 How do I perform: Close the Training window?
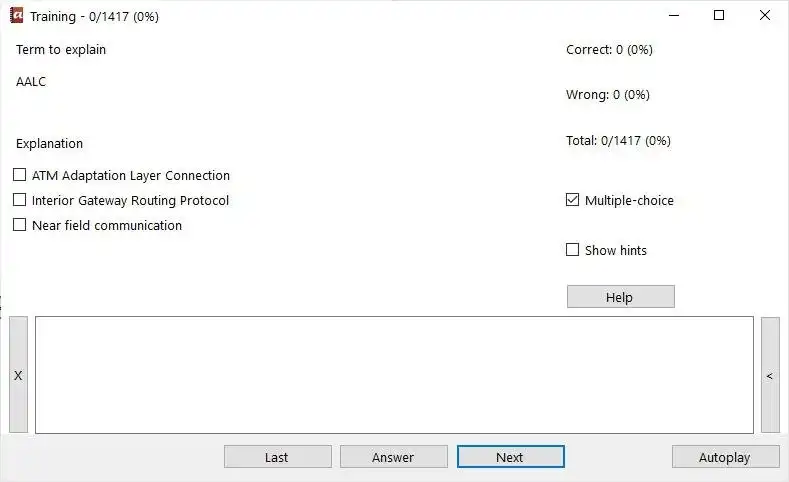click(x=765, y=16)
